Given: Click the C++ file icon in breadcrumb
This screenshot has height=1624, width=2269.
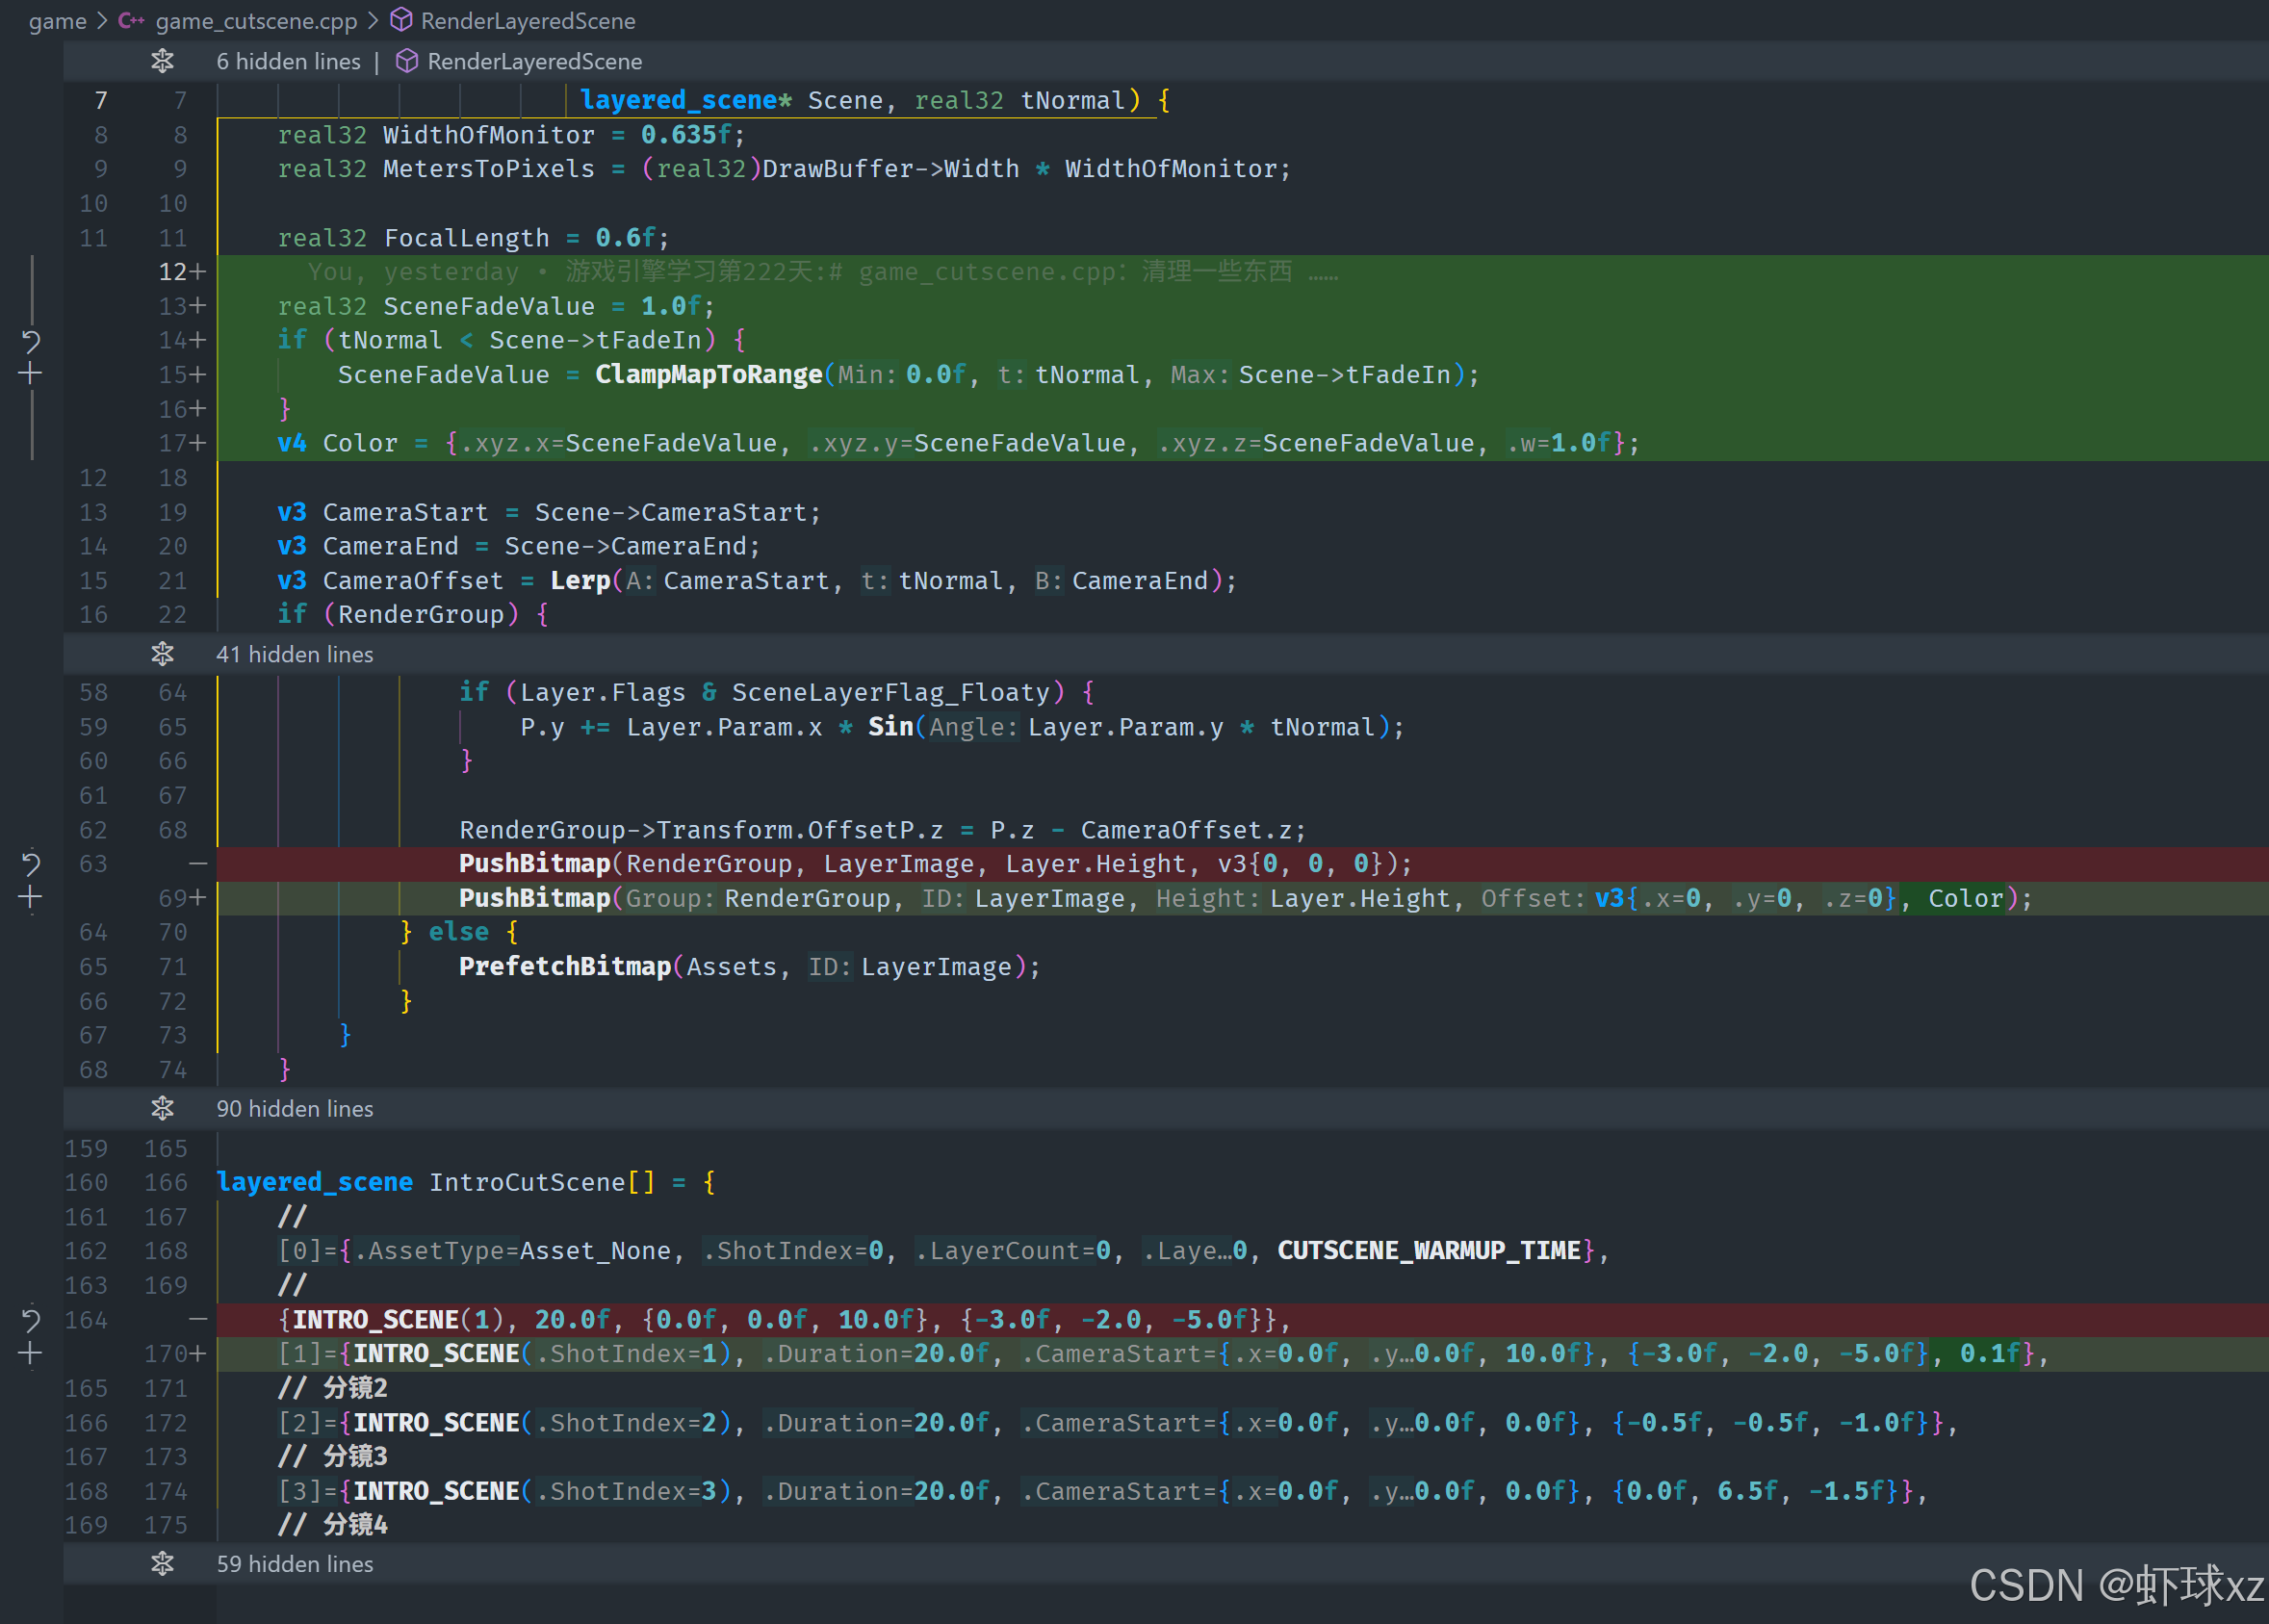Looking at the screenshot, I should pos(131,21).
